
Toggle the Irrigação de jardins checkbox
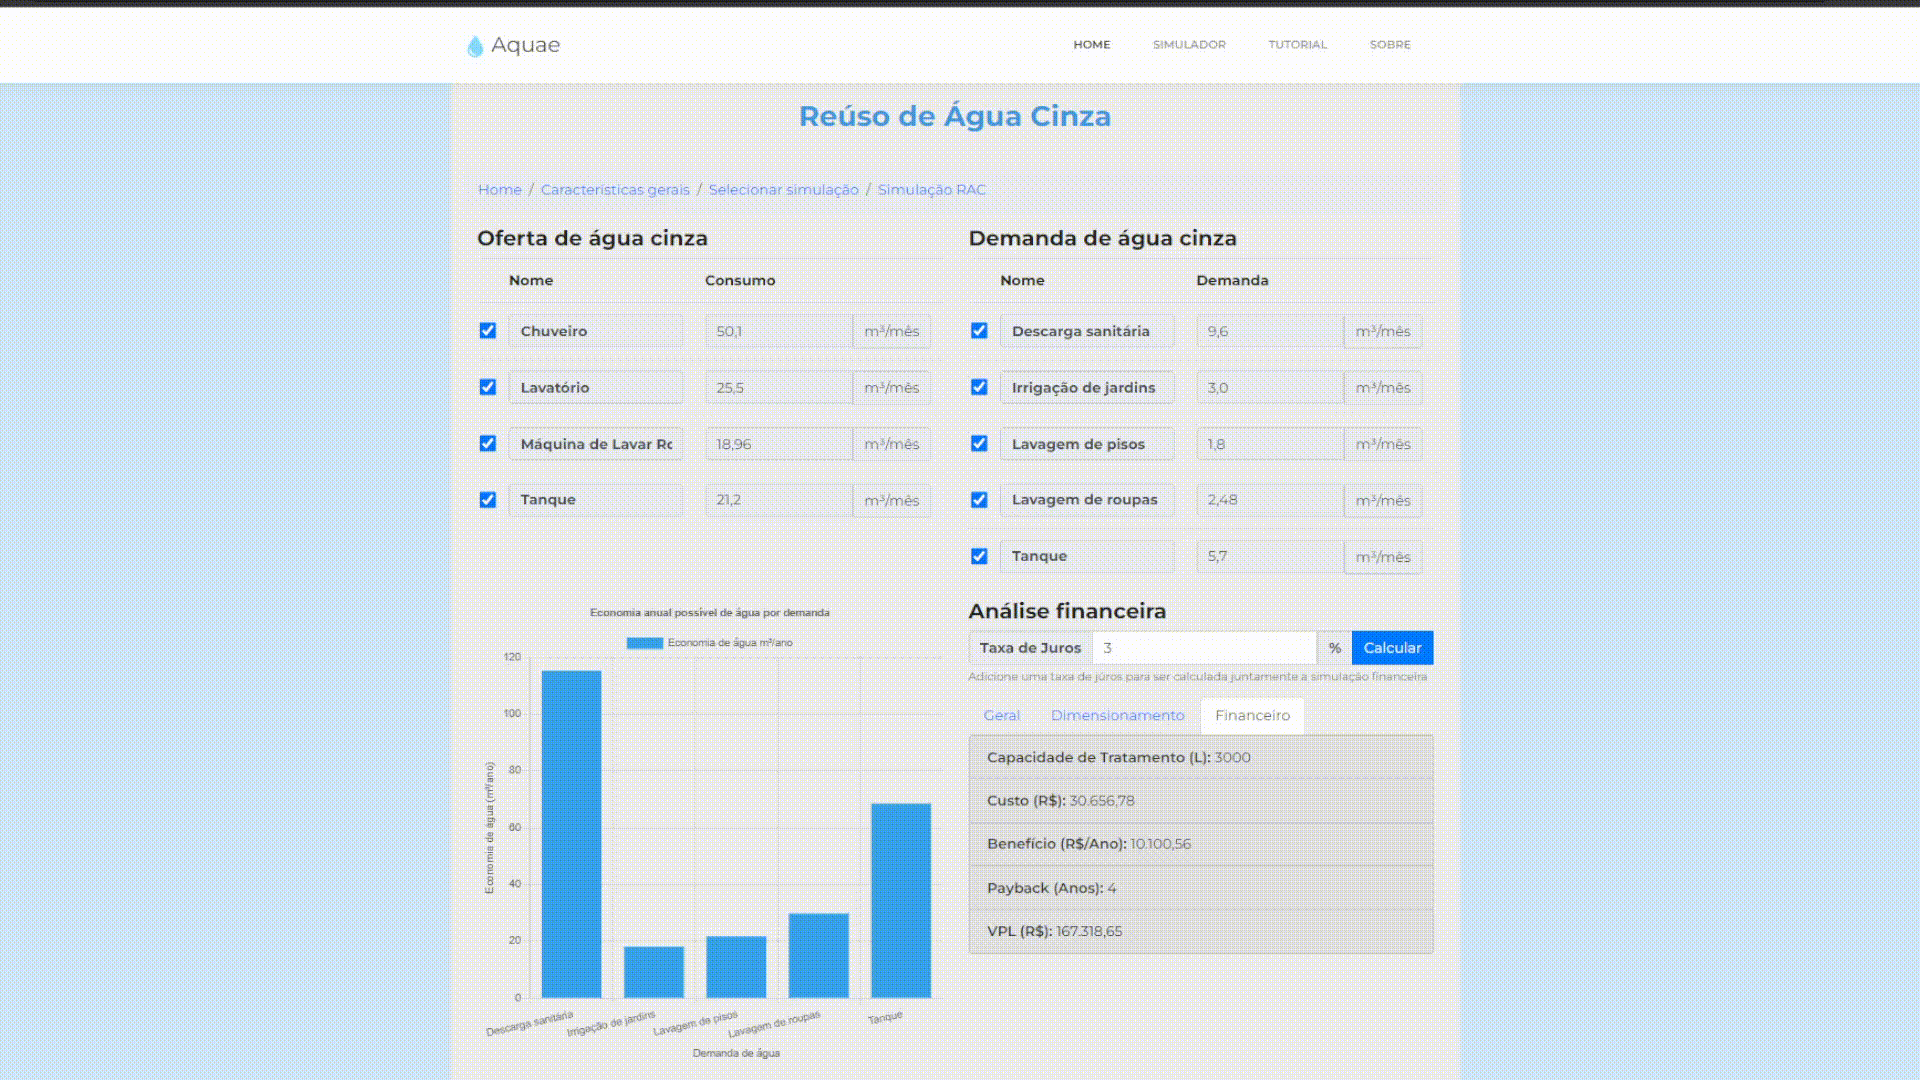[979, 387]
